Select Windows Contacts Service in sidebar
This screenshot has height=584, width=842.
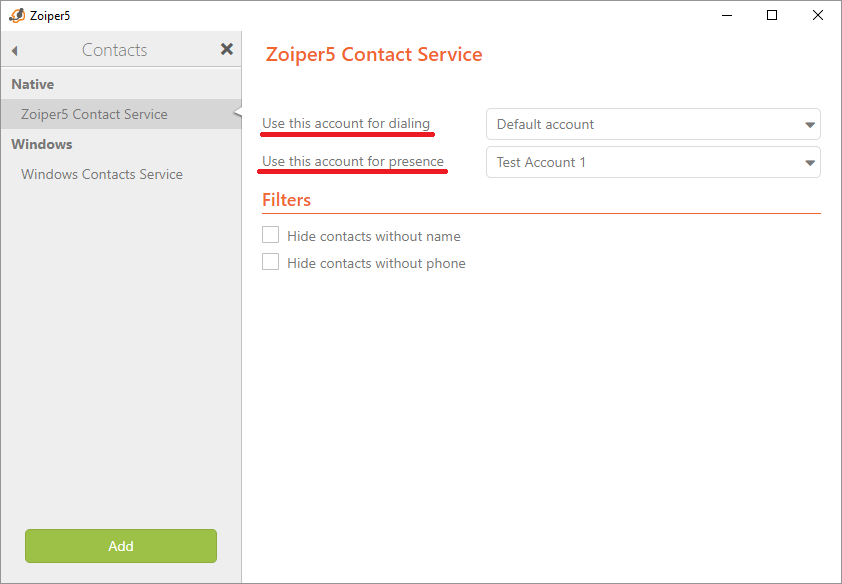point(102,174)
